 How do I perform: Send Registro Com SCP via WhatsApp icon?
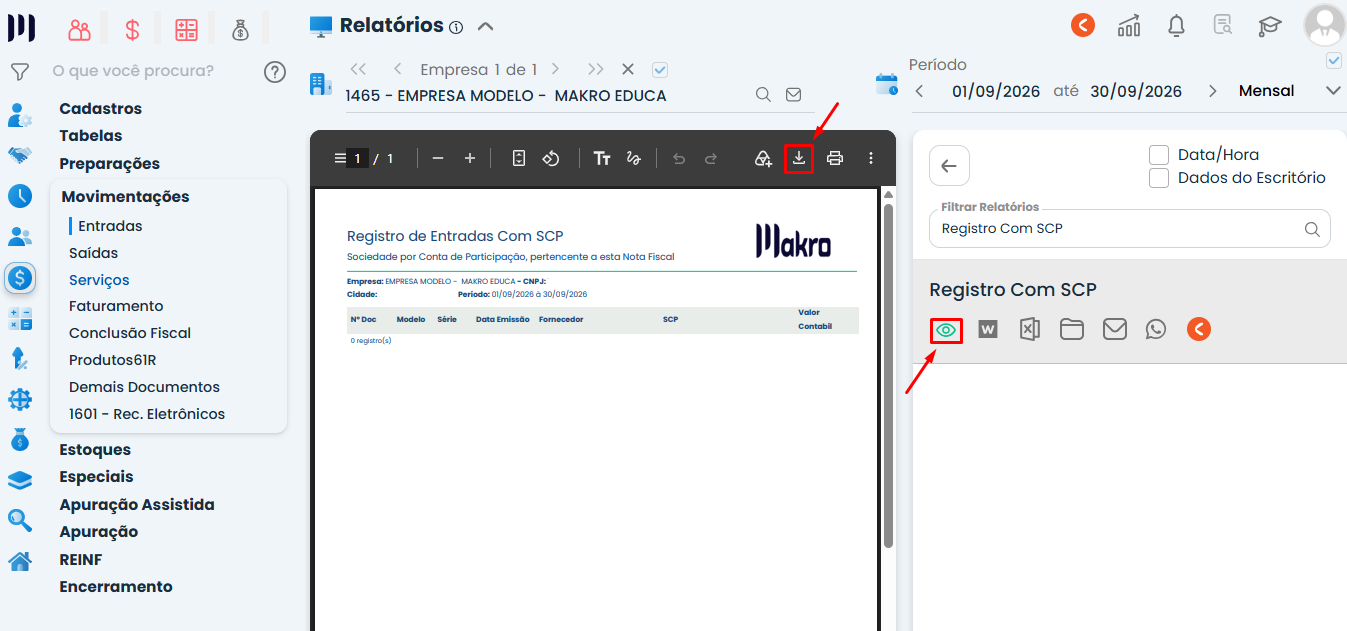1156,329
